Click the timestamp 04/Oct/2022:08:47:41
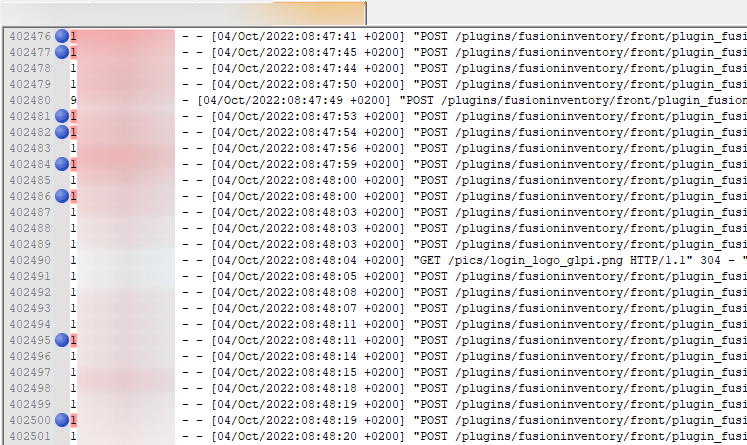Image resolution: width=747 pixels, height=445 pixels. point(287,36)
